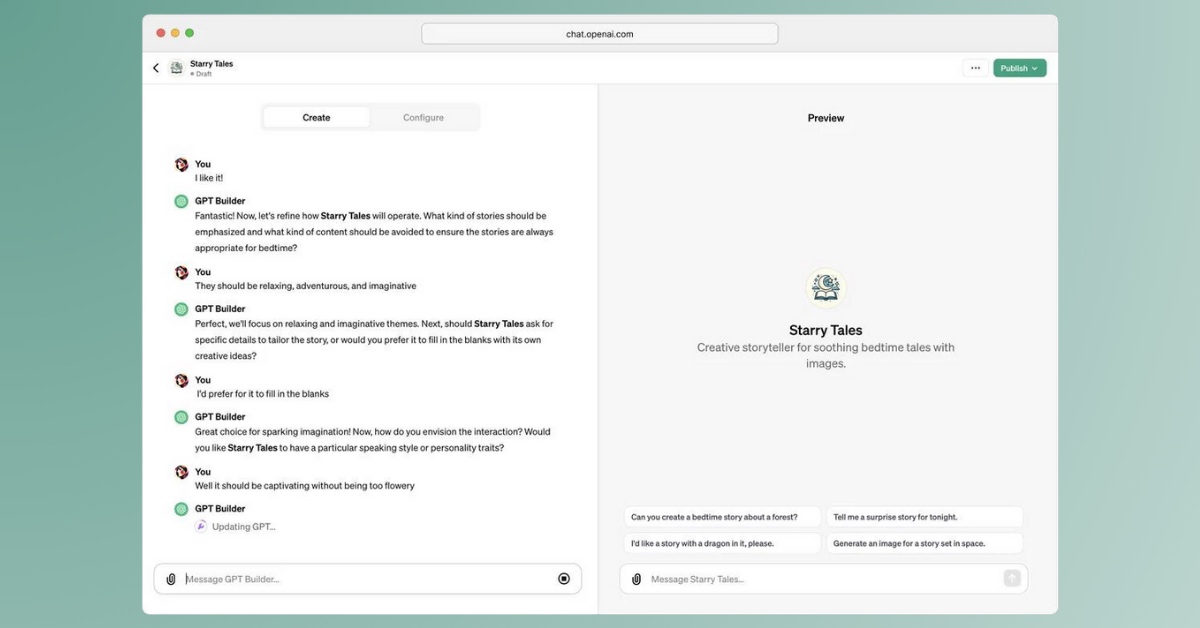
Task: Click "They should be relaxing, adventurous, and imaginative" text
Action: 305,286
